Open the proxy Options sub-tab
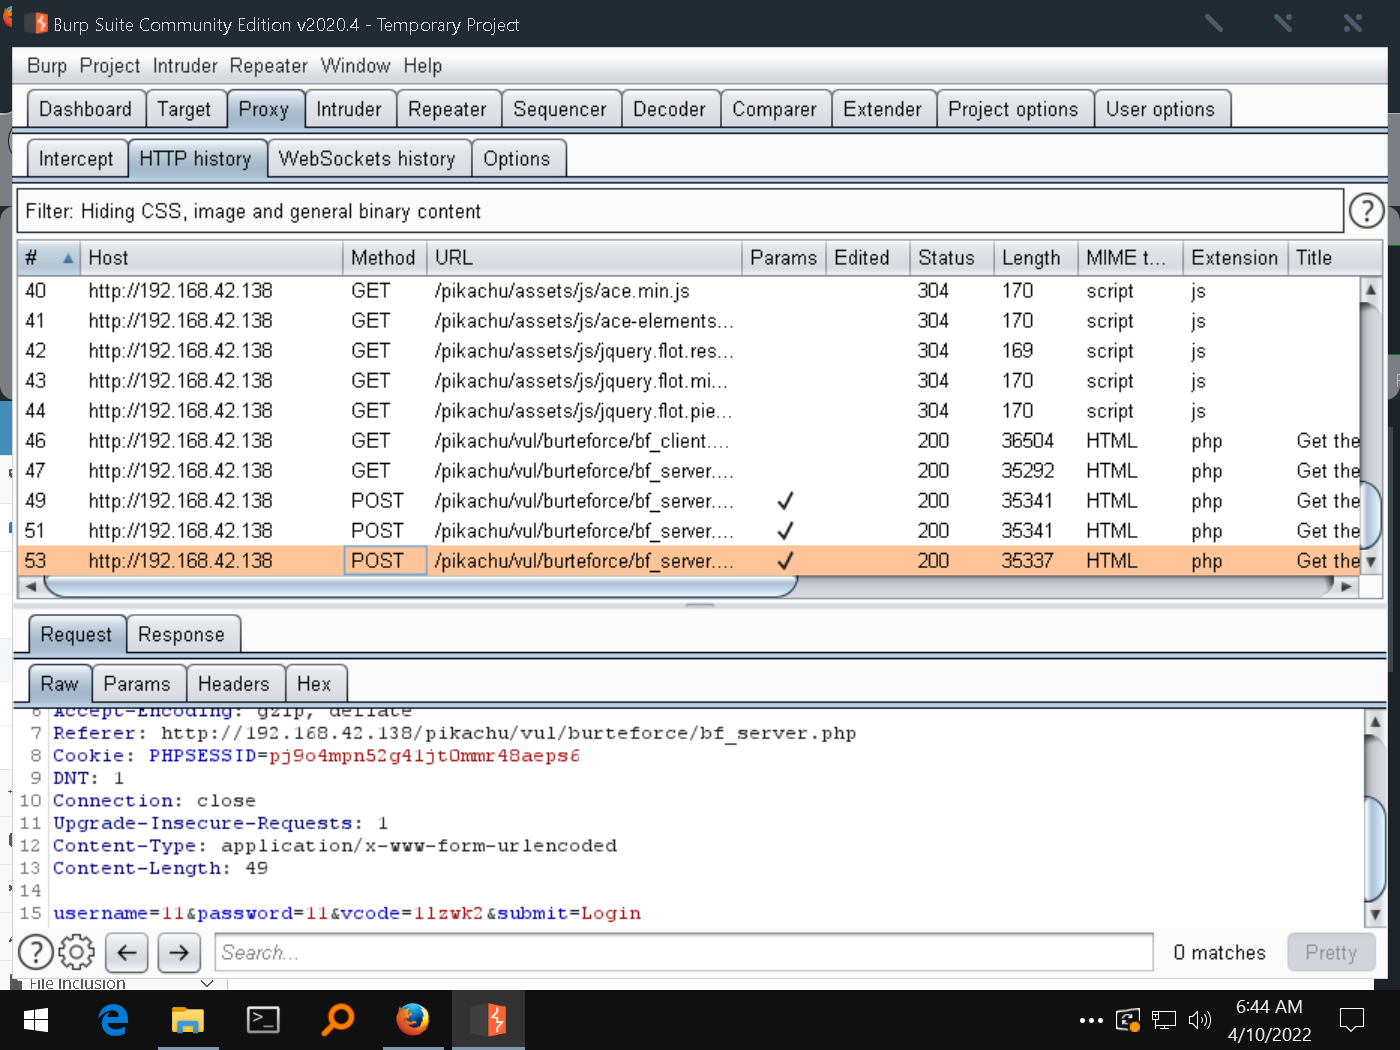The width and height of the screenshot is (1400, 1050). (x=517, y=159)
